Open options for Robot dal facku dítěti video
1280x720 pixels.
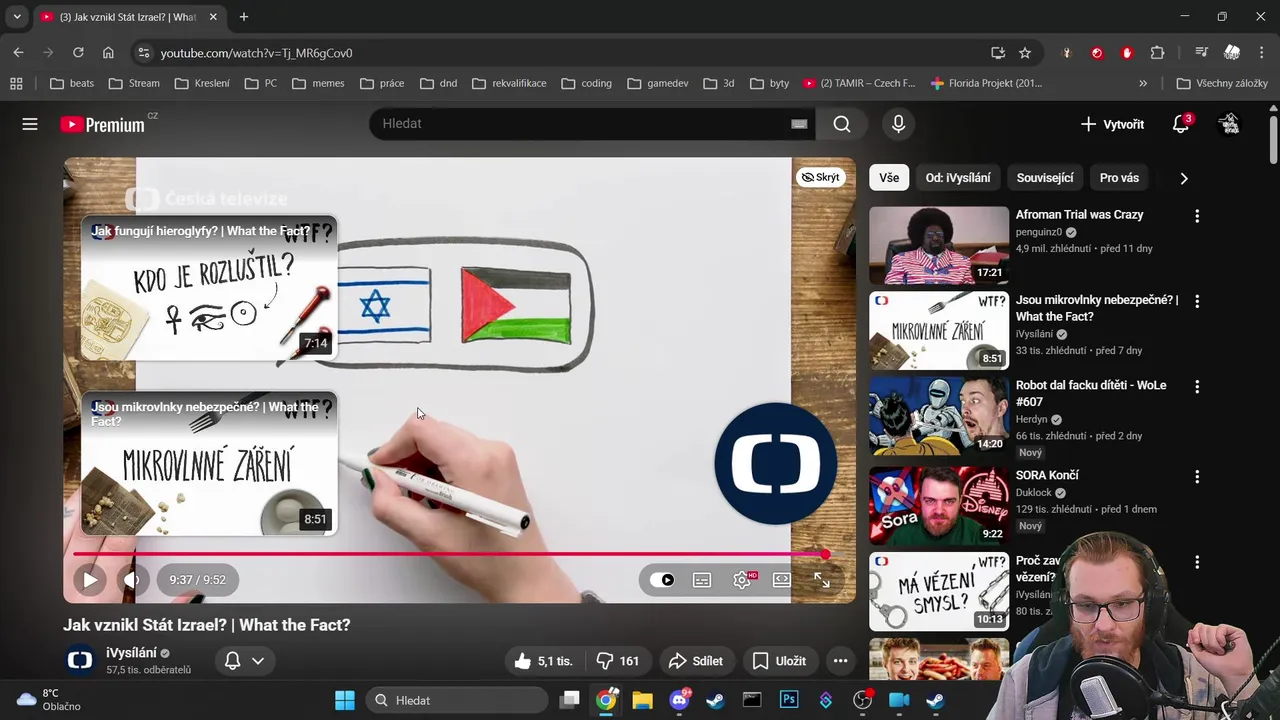(x=1197, y=387)
